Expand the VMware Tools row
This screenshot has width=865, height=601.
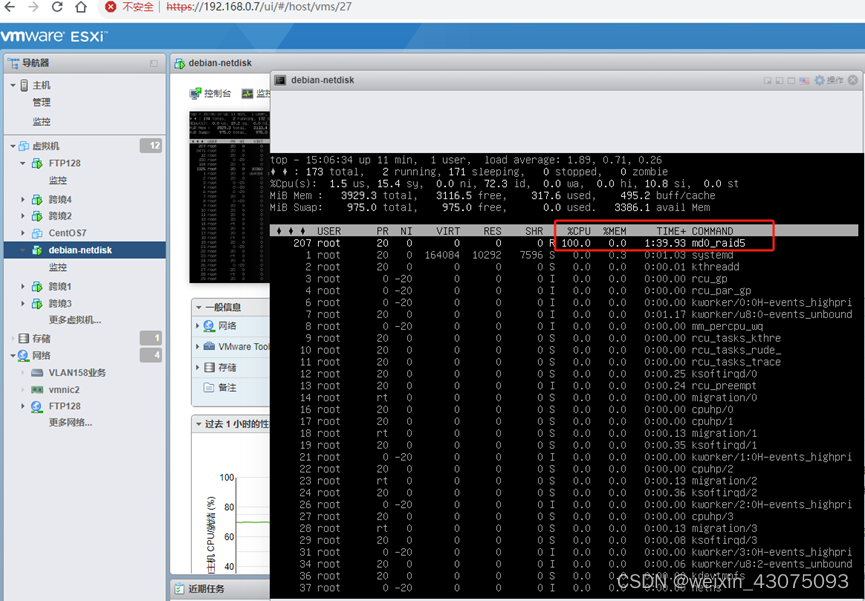point(197,346)
